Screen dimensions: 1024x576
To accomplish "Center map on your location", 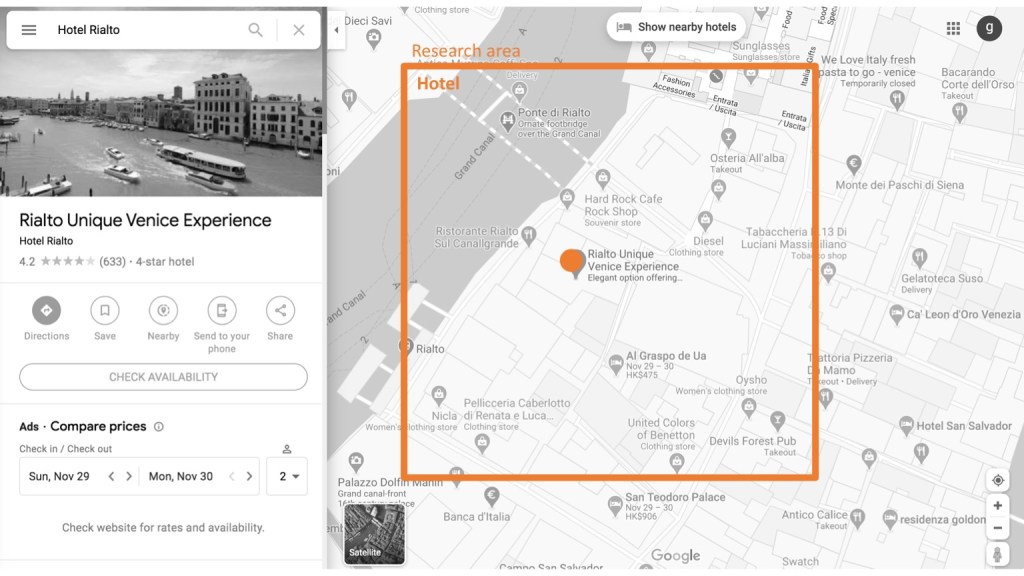I will click(997, 480).
